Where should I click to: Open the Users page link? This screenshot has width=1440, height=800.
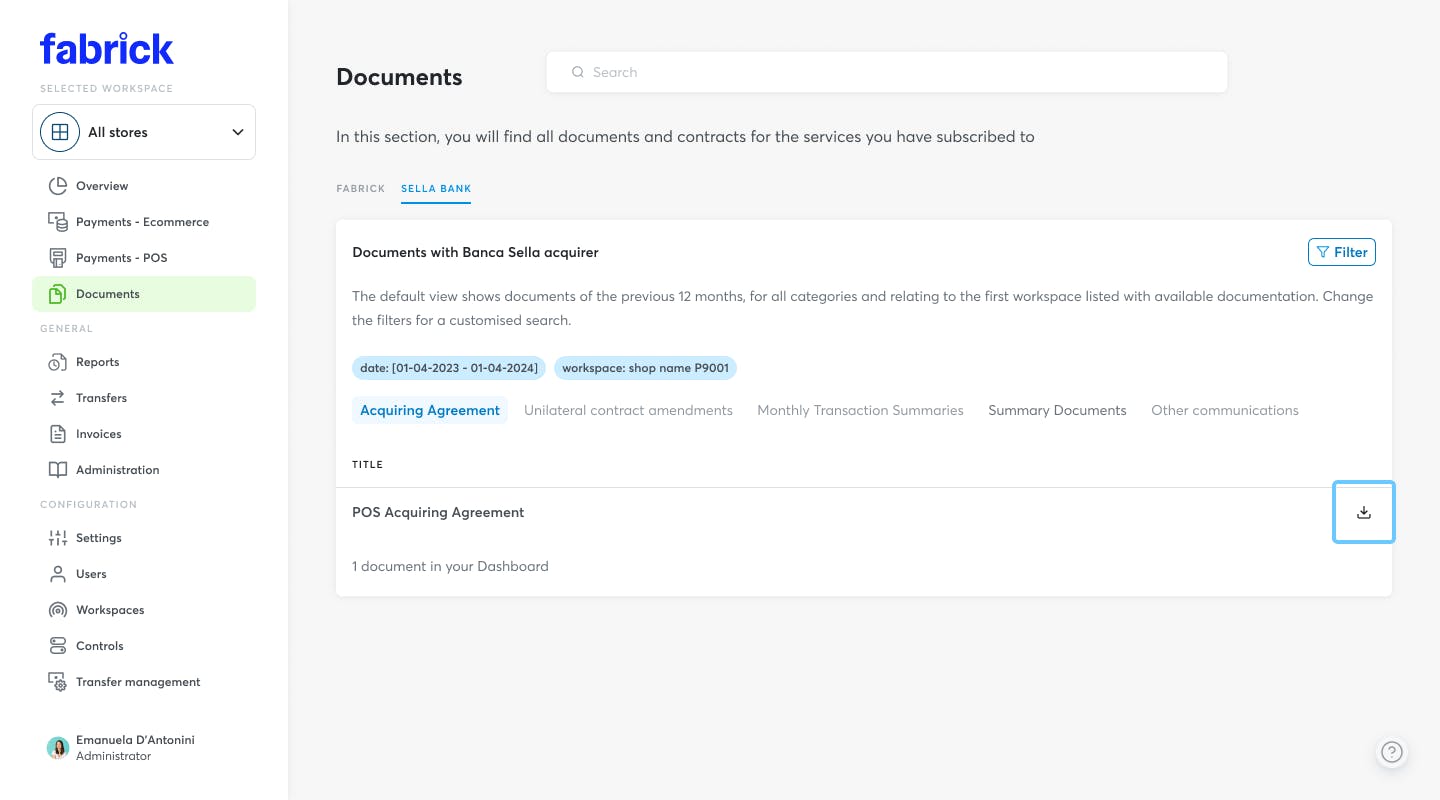click(x=91, y=574)
